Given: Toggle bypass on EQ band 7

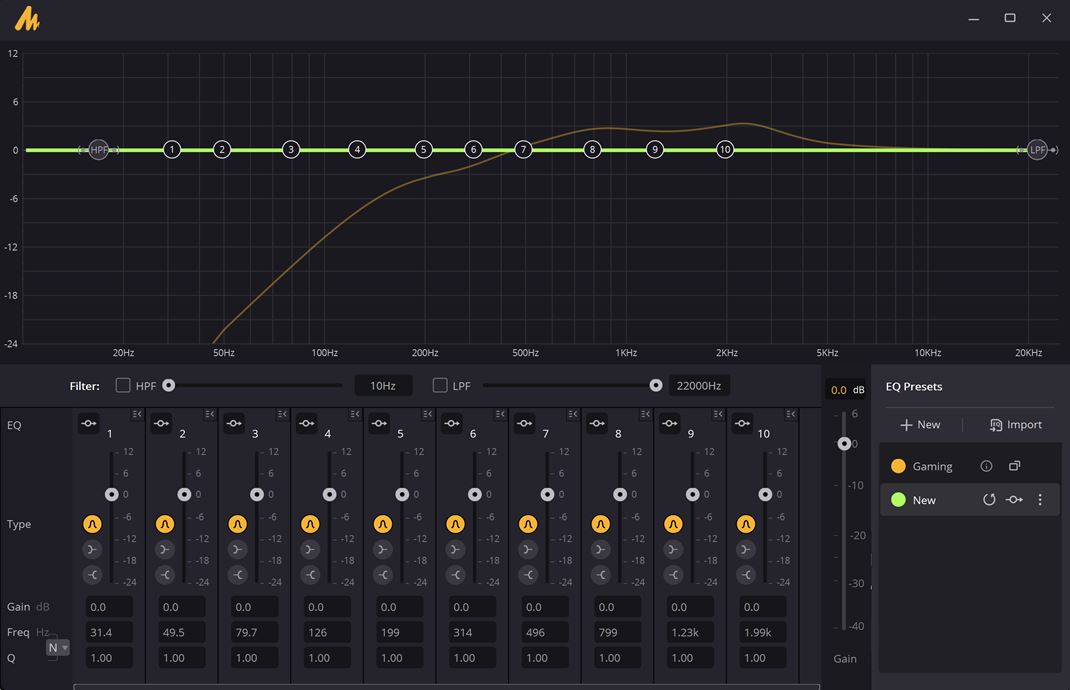Looking at the screenshot, I should [525, 424].
